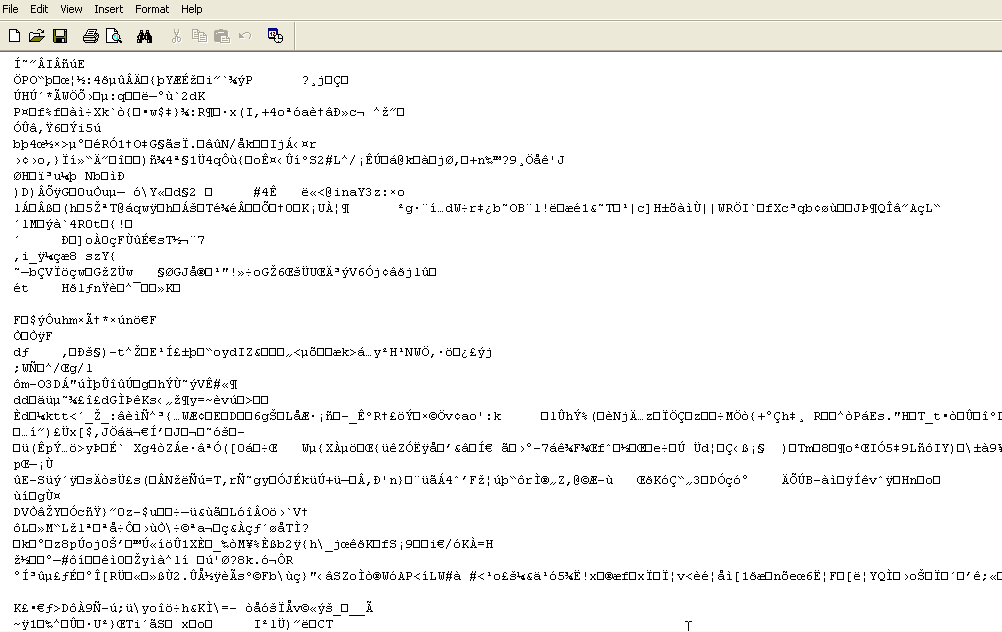
Task: Print using the printer icon
Action: [x=91, y=36]
